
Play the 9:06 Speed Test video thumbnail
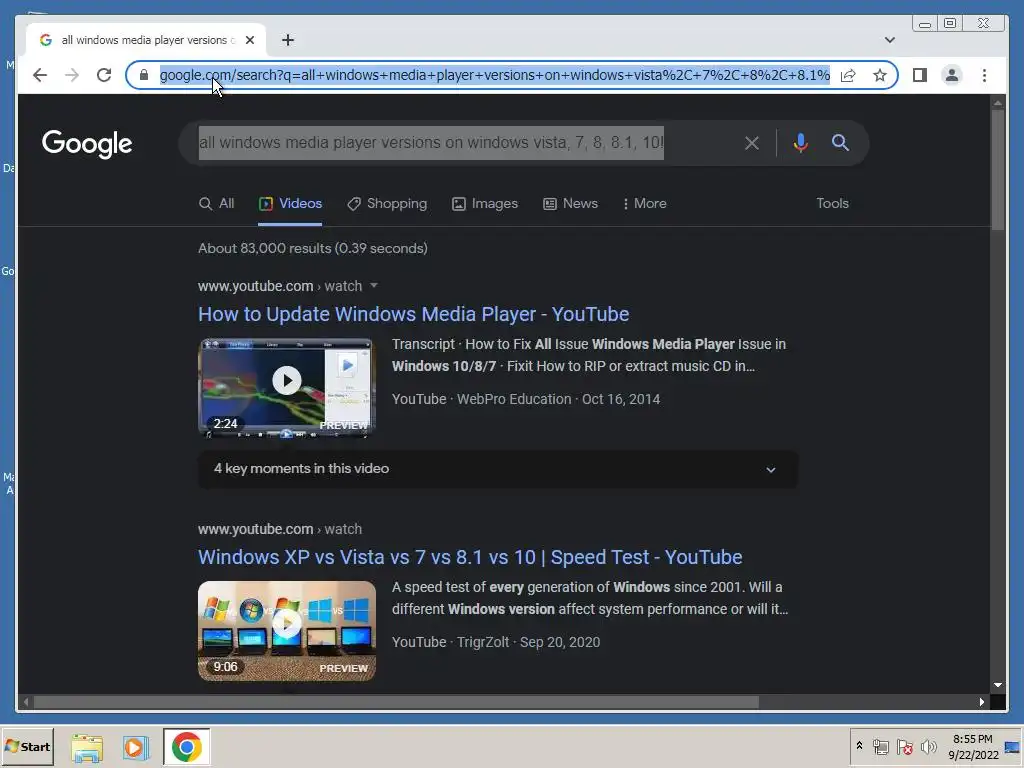[x=287, y=631]
